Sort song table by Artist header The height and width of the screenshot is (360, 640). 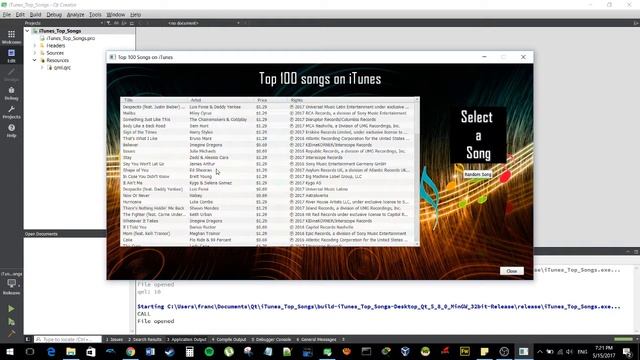pyautogui.click(x=221, y=100)
